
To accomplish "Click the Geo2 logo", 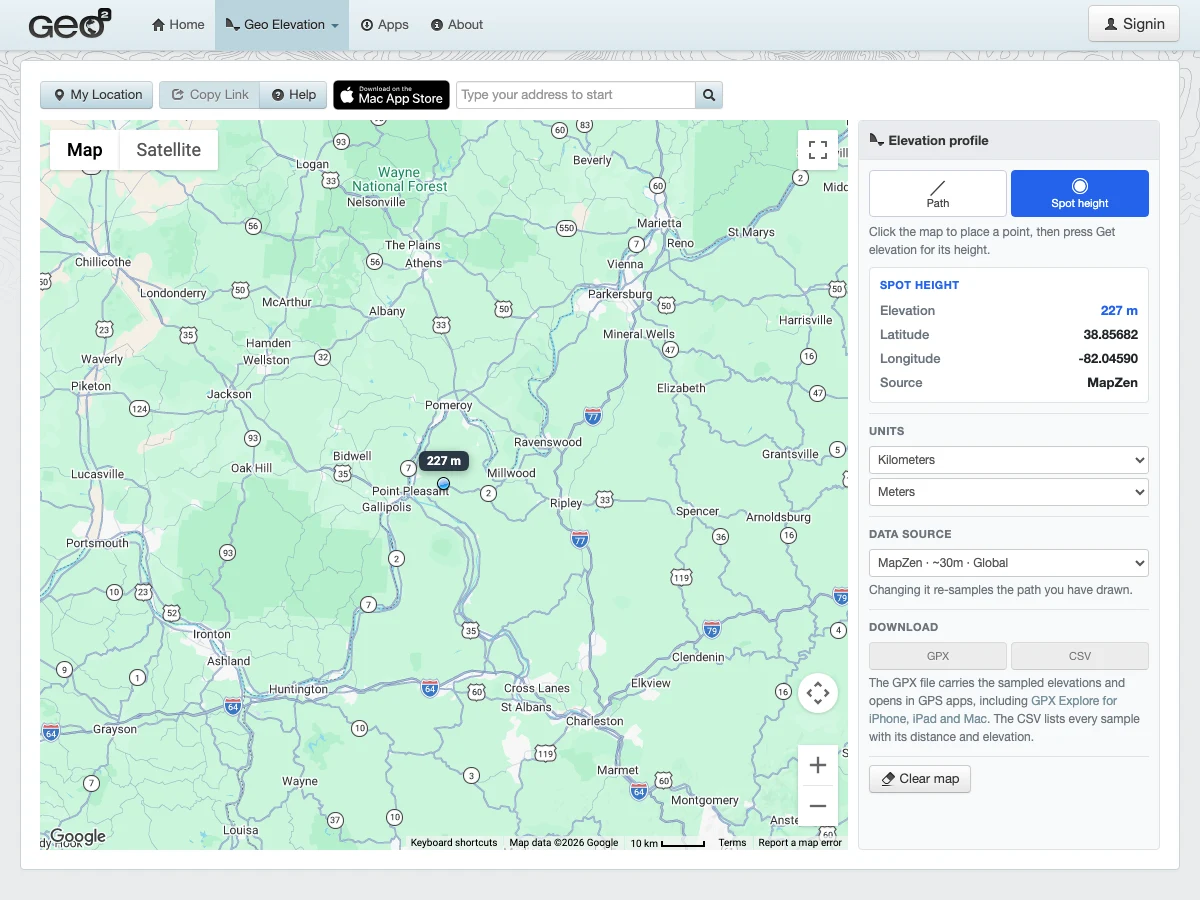I will click(x=69, y=24).
